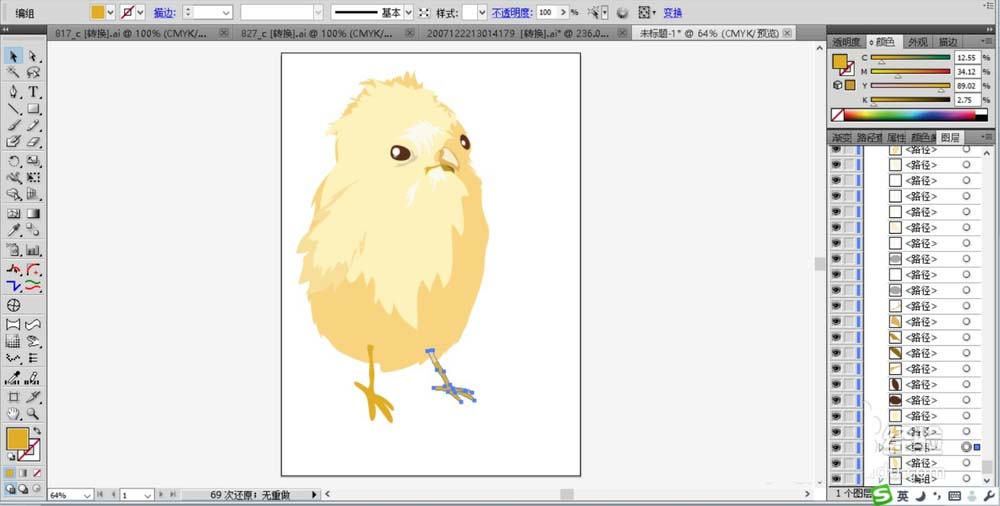Open the 外观 (Appearance) panel tab
Image resolution: width=1000 pixels, height=506 pixels.
click(x=917, y=42)
